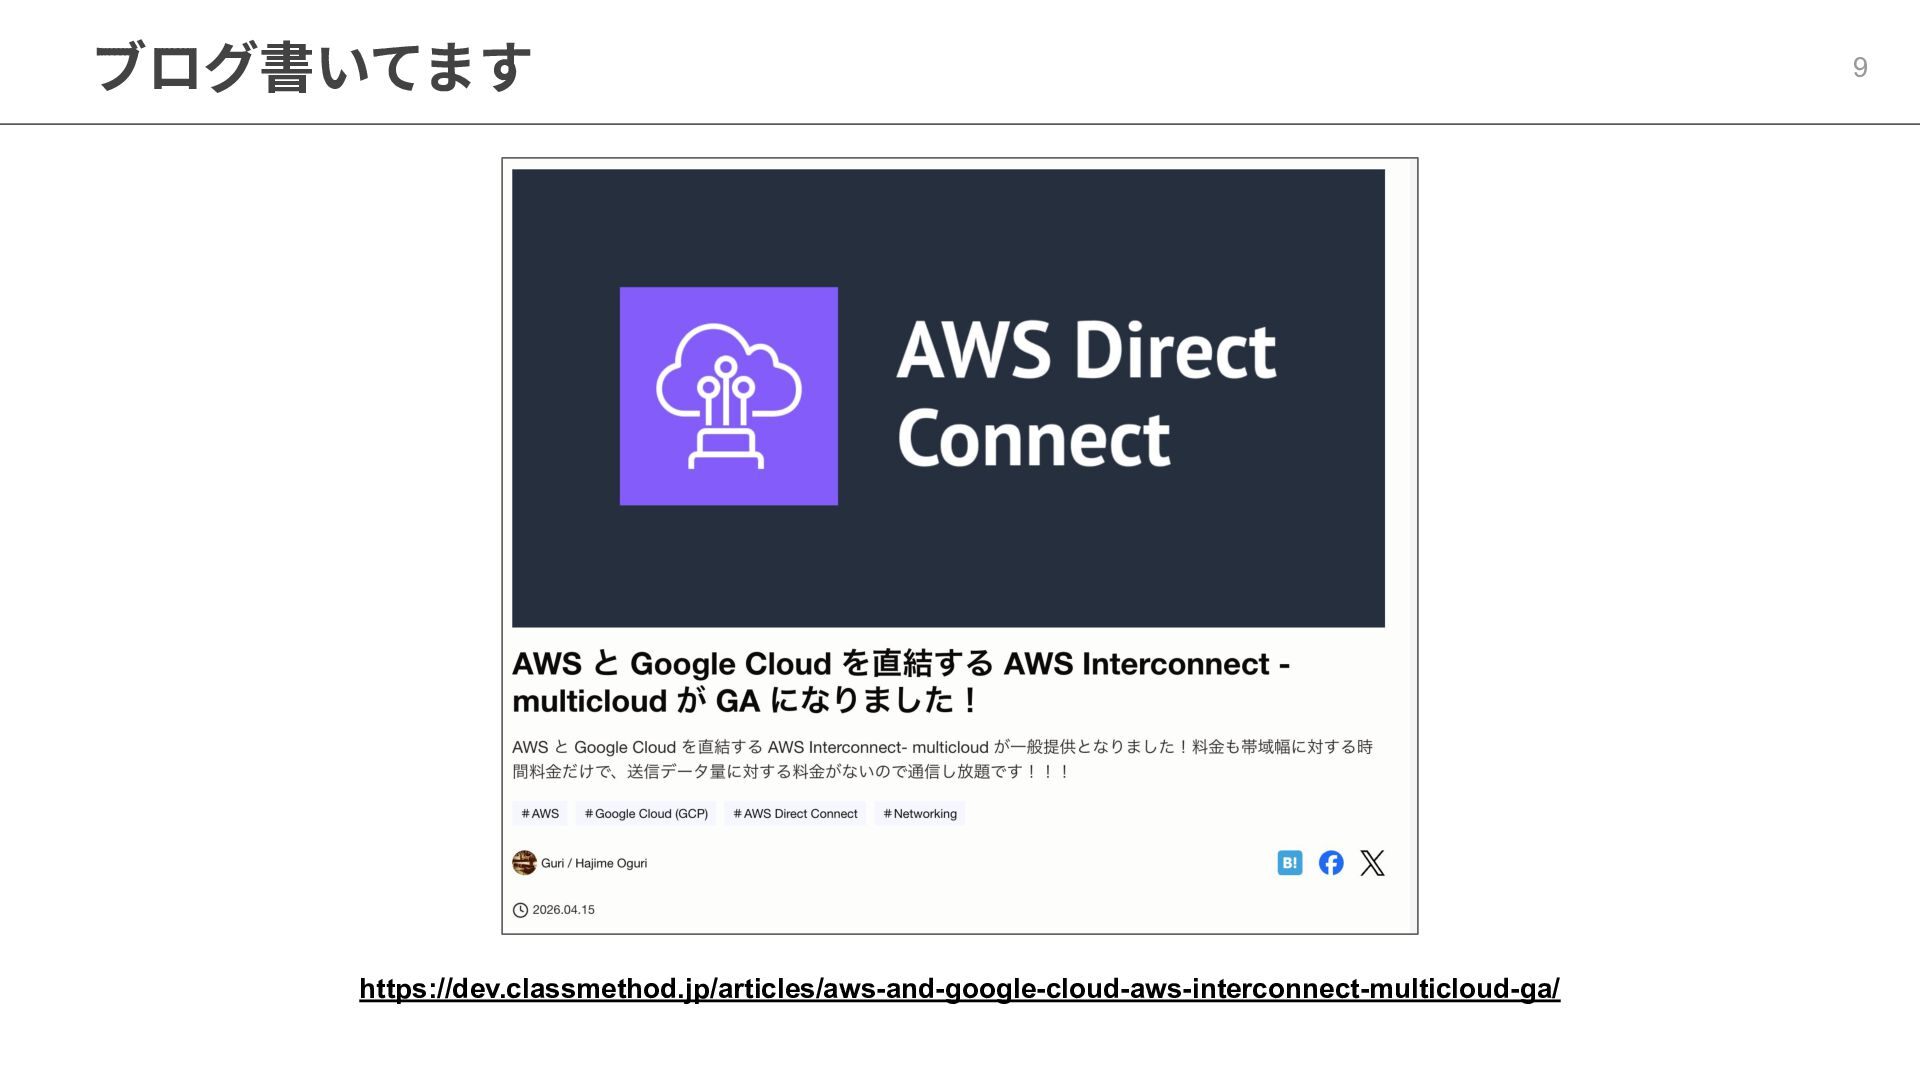
Task: Open the dev.classmethod.jp article URL link
Action: 959,989
